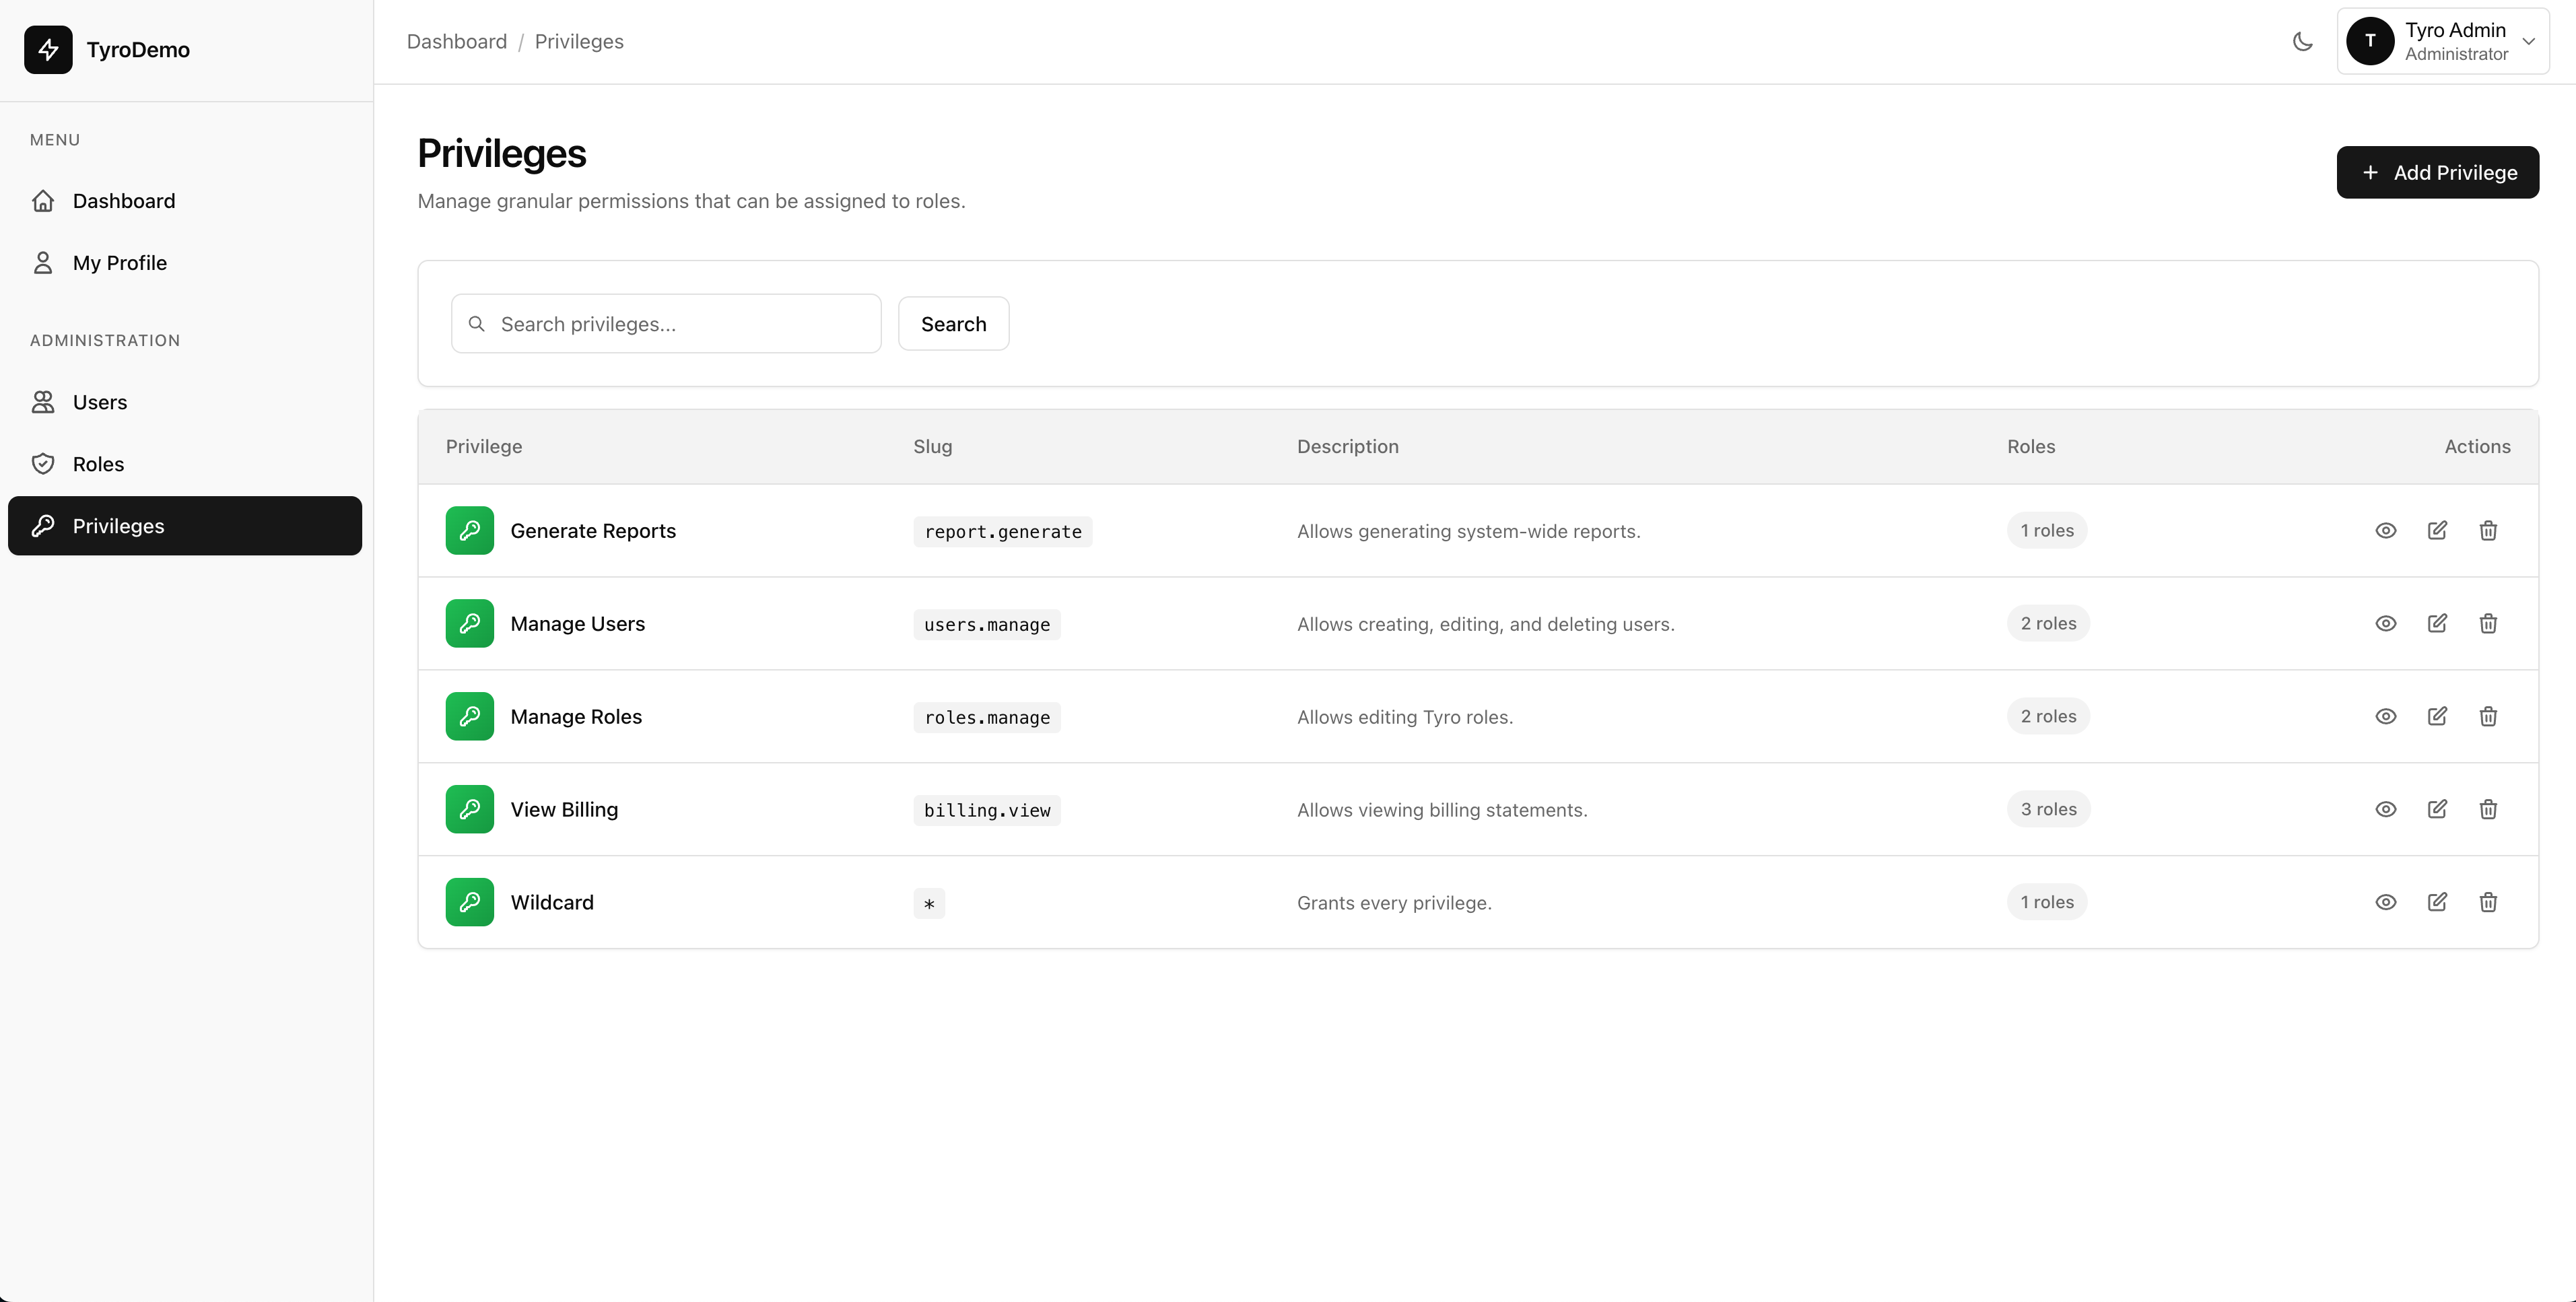View details of Manage Users privilege
This screenshot has width=2576, height=1302.
[2385, 624]
